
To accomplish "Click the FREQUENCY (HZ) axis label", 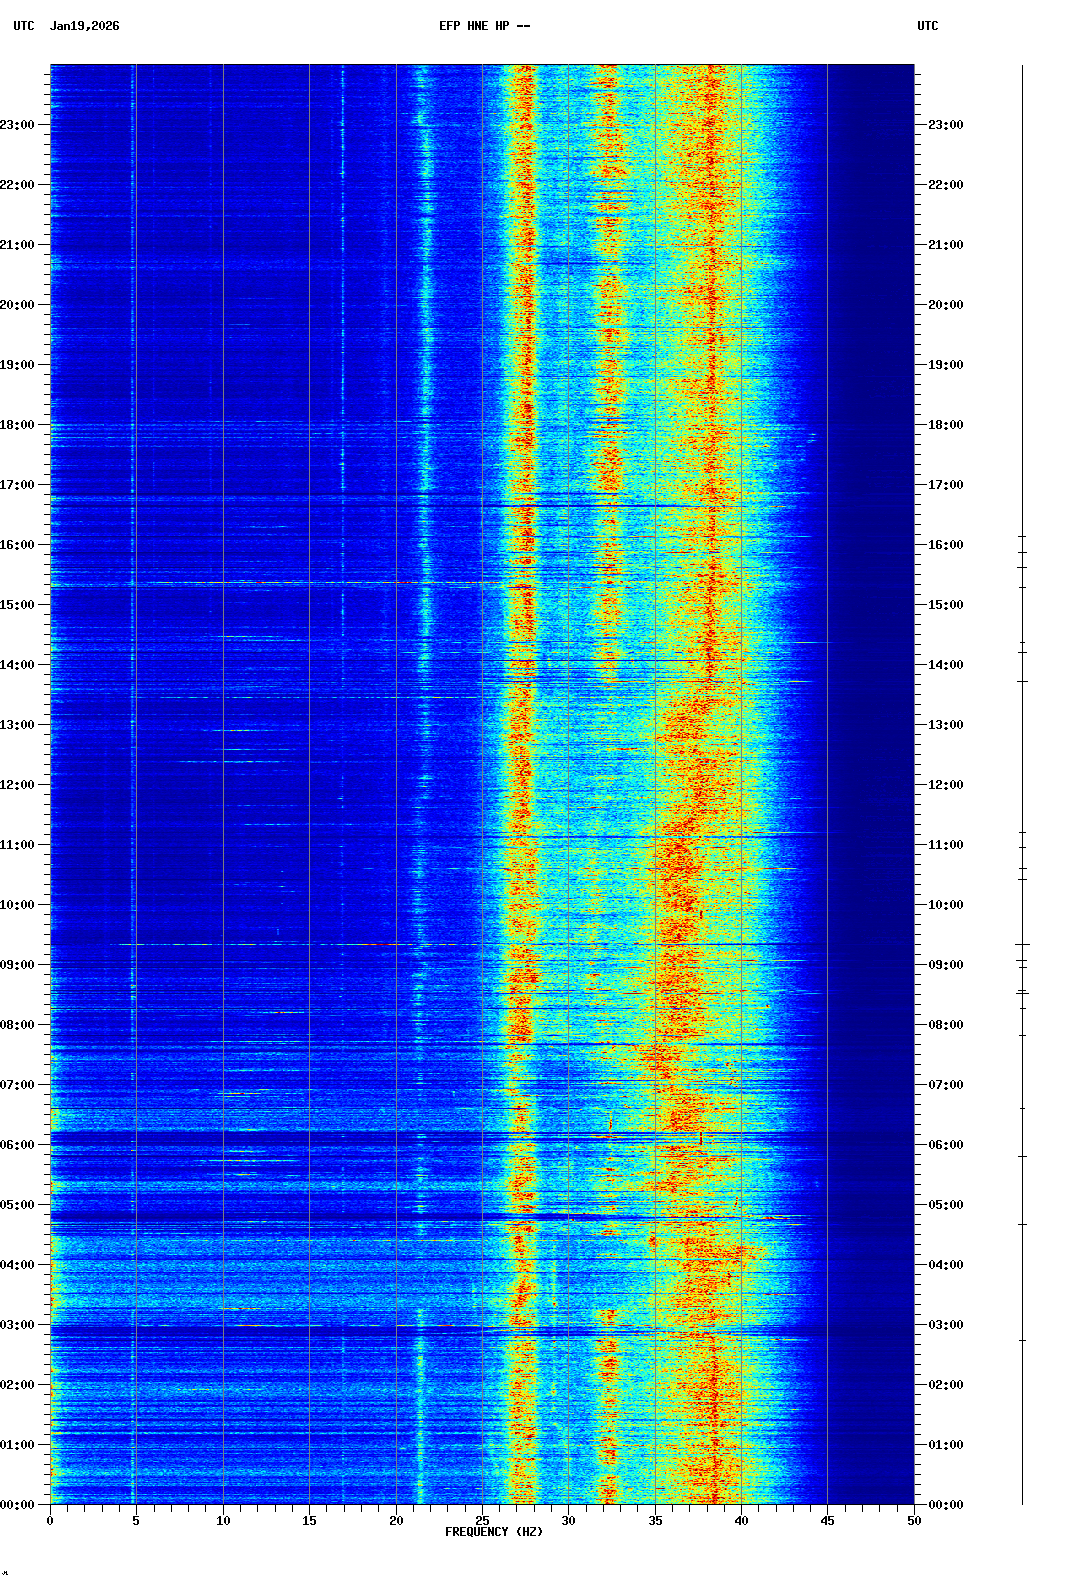I will (493, 1532).
